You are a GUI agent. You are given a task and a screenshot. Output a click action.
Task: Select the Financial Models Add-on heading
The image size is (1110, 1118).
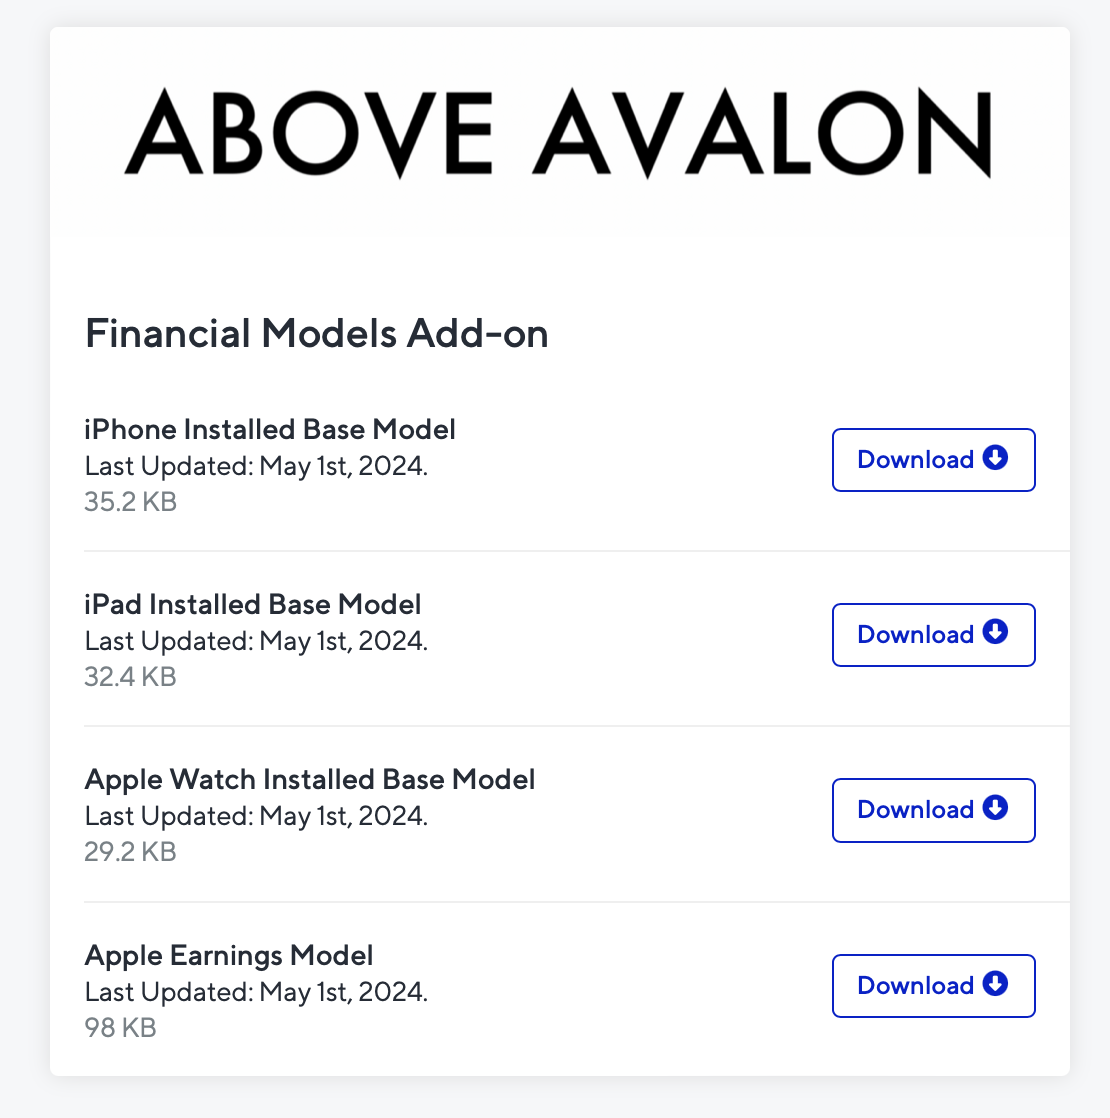316,333
